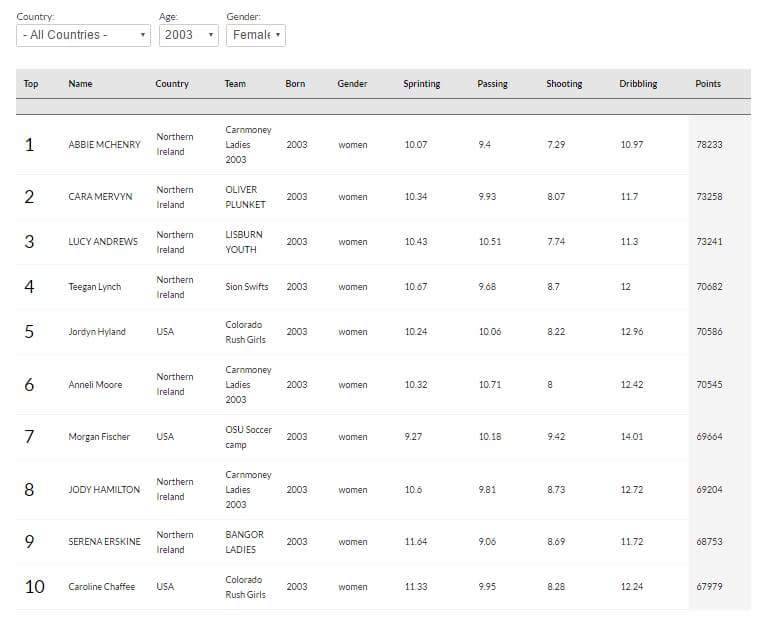Click points value 70586
The height and width of the screenshot is (623, 781).
[x=709, y=332]
